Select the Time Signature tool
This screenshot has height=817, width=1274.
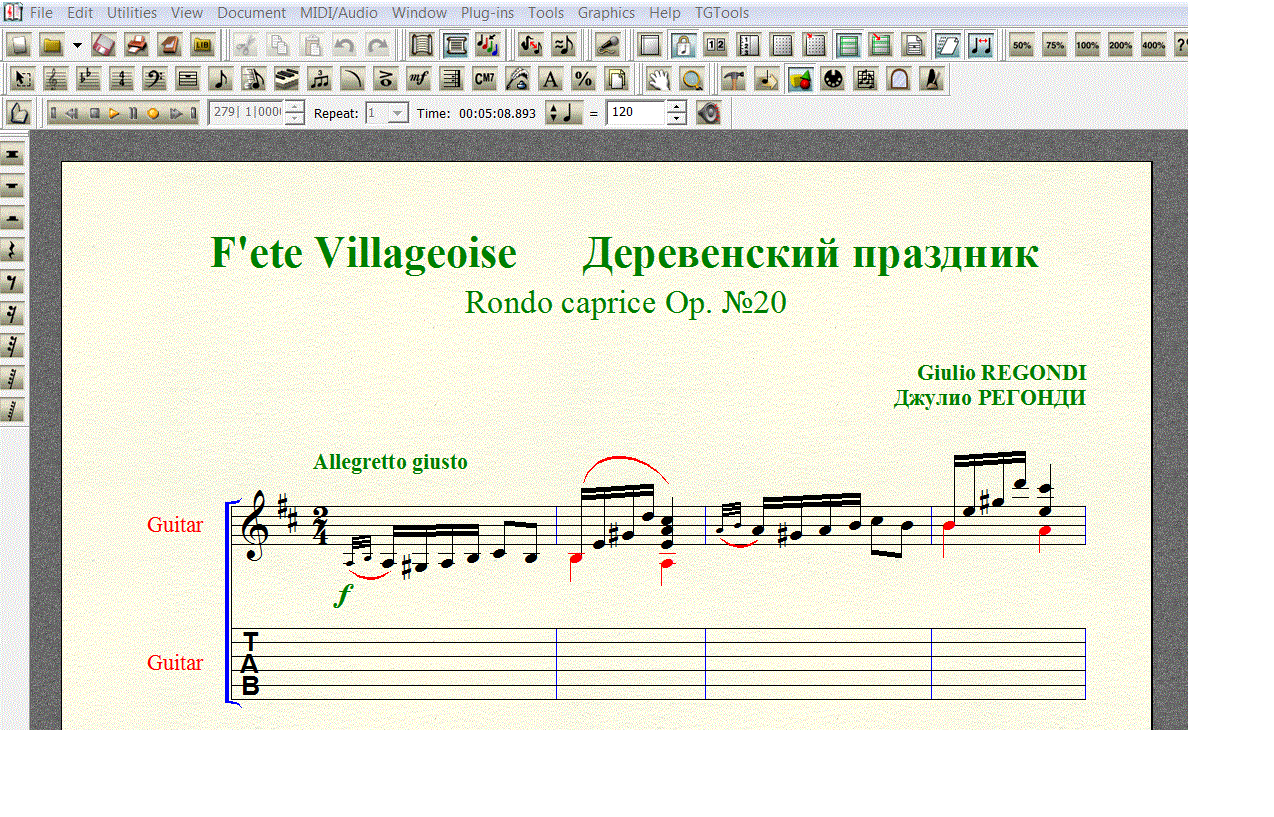[121, 79]
